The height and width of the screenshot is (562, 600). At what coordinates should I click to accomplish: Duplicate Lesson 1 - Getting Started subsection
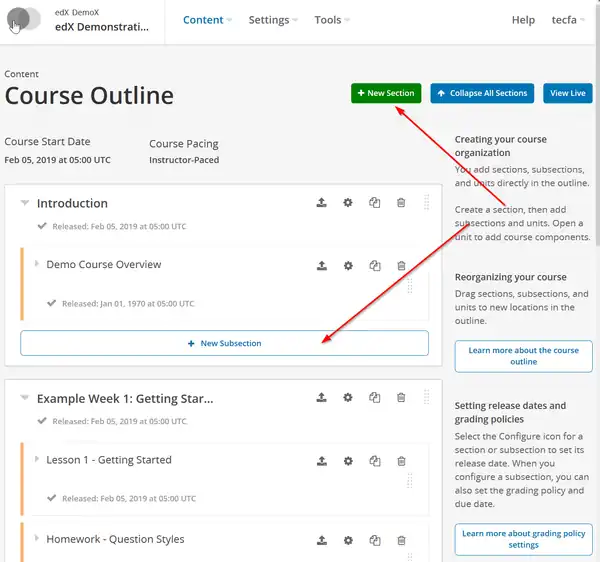pos(374,461)
